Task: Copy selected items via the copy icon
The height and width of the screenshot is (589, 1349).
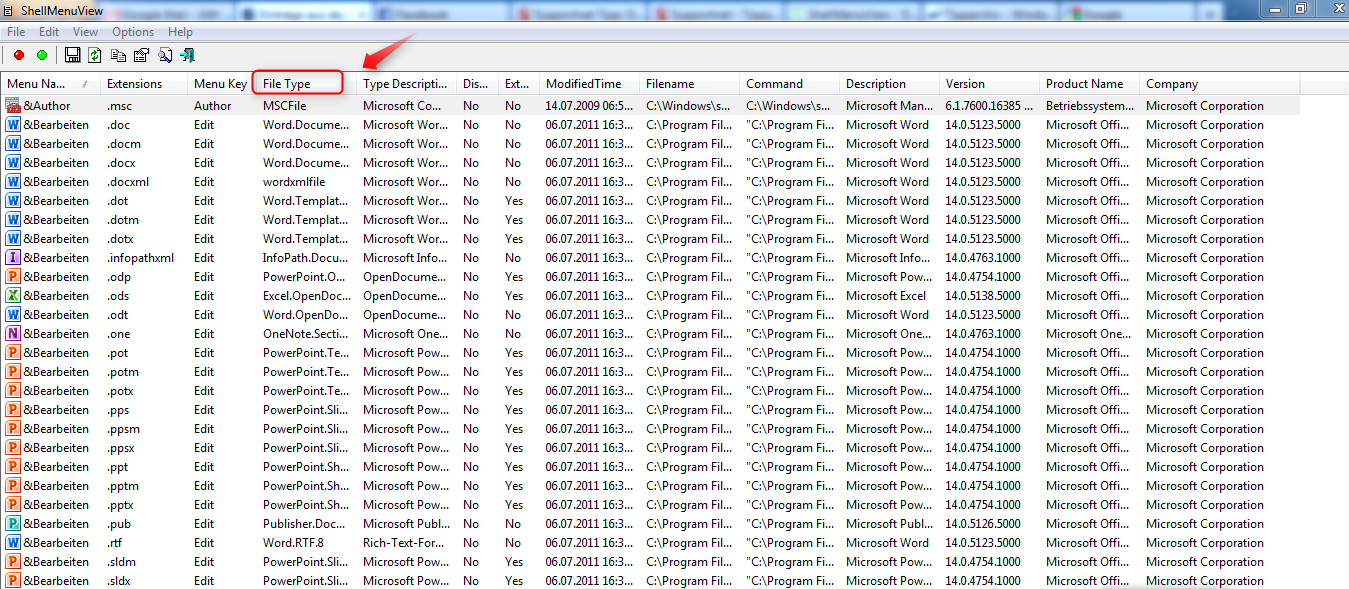Action: point(118,54)
